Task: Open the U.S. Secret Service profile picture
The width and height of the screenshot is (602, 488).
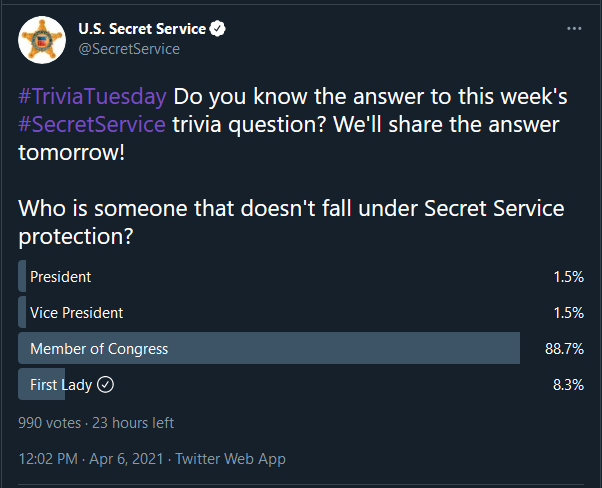Action: pos(42,40)
